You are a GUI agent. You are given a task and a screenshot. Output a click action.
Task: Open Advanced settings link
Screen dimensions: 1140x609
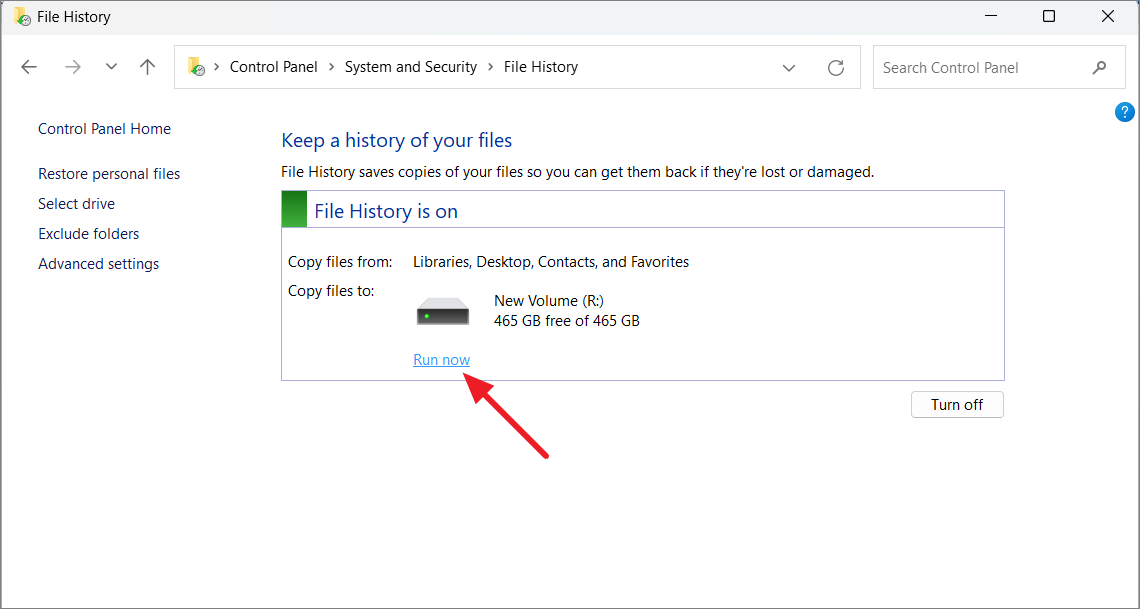coord(98,264)
